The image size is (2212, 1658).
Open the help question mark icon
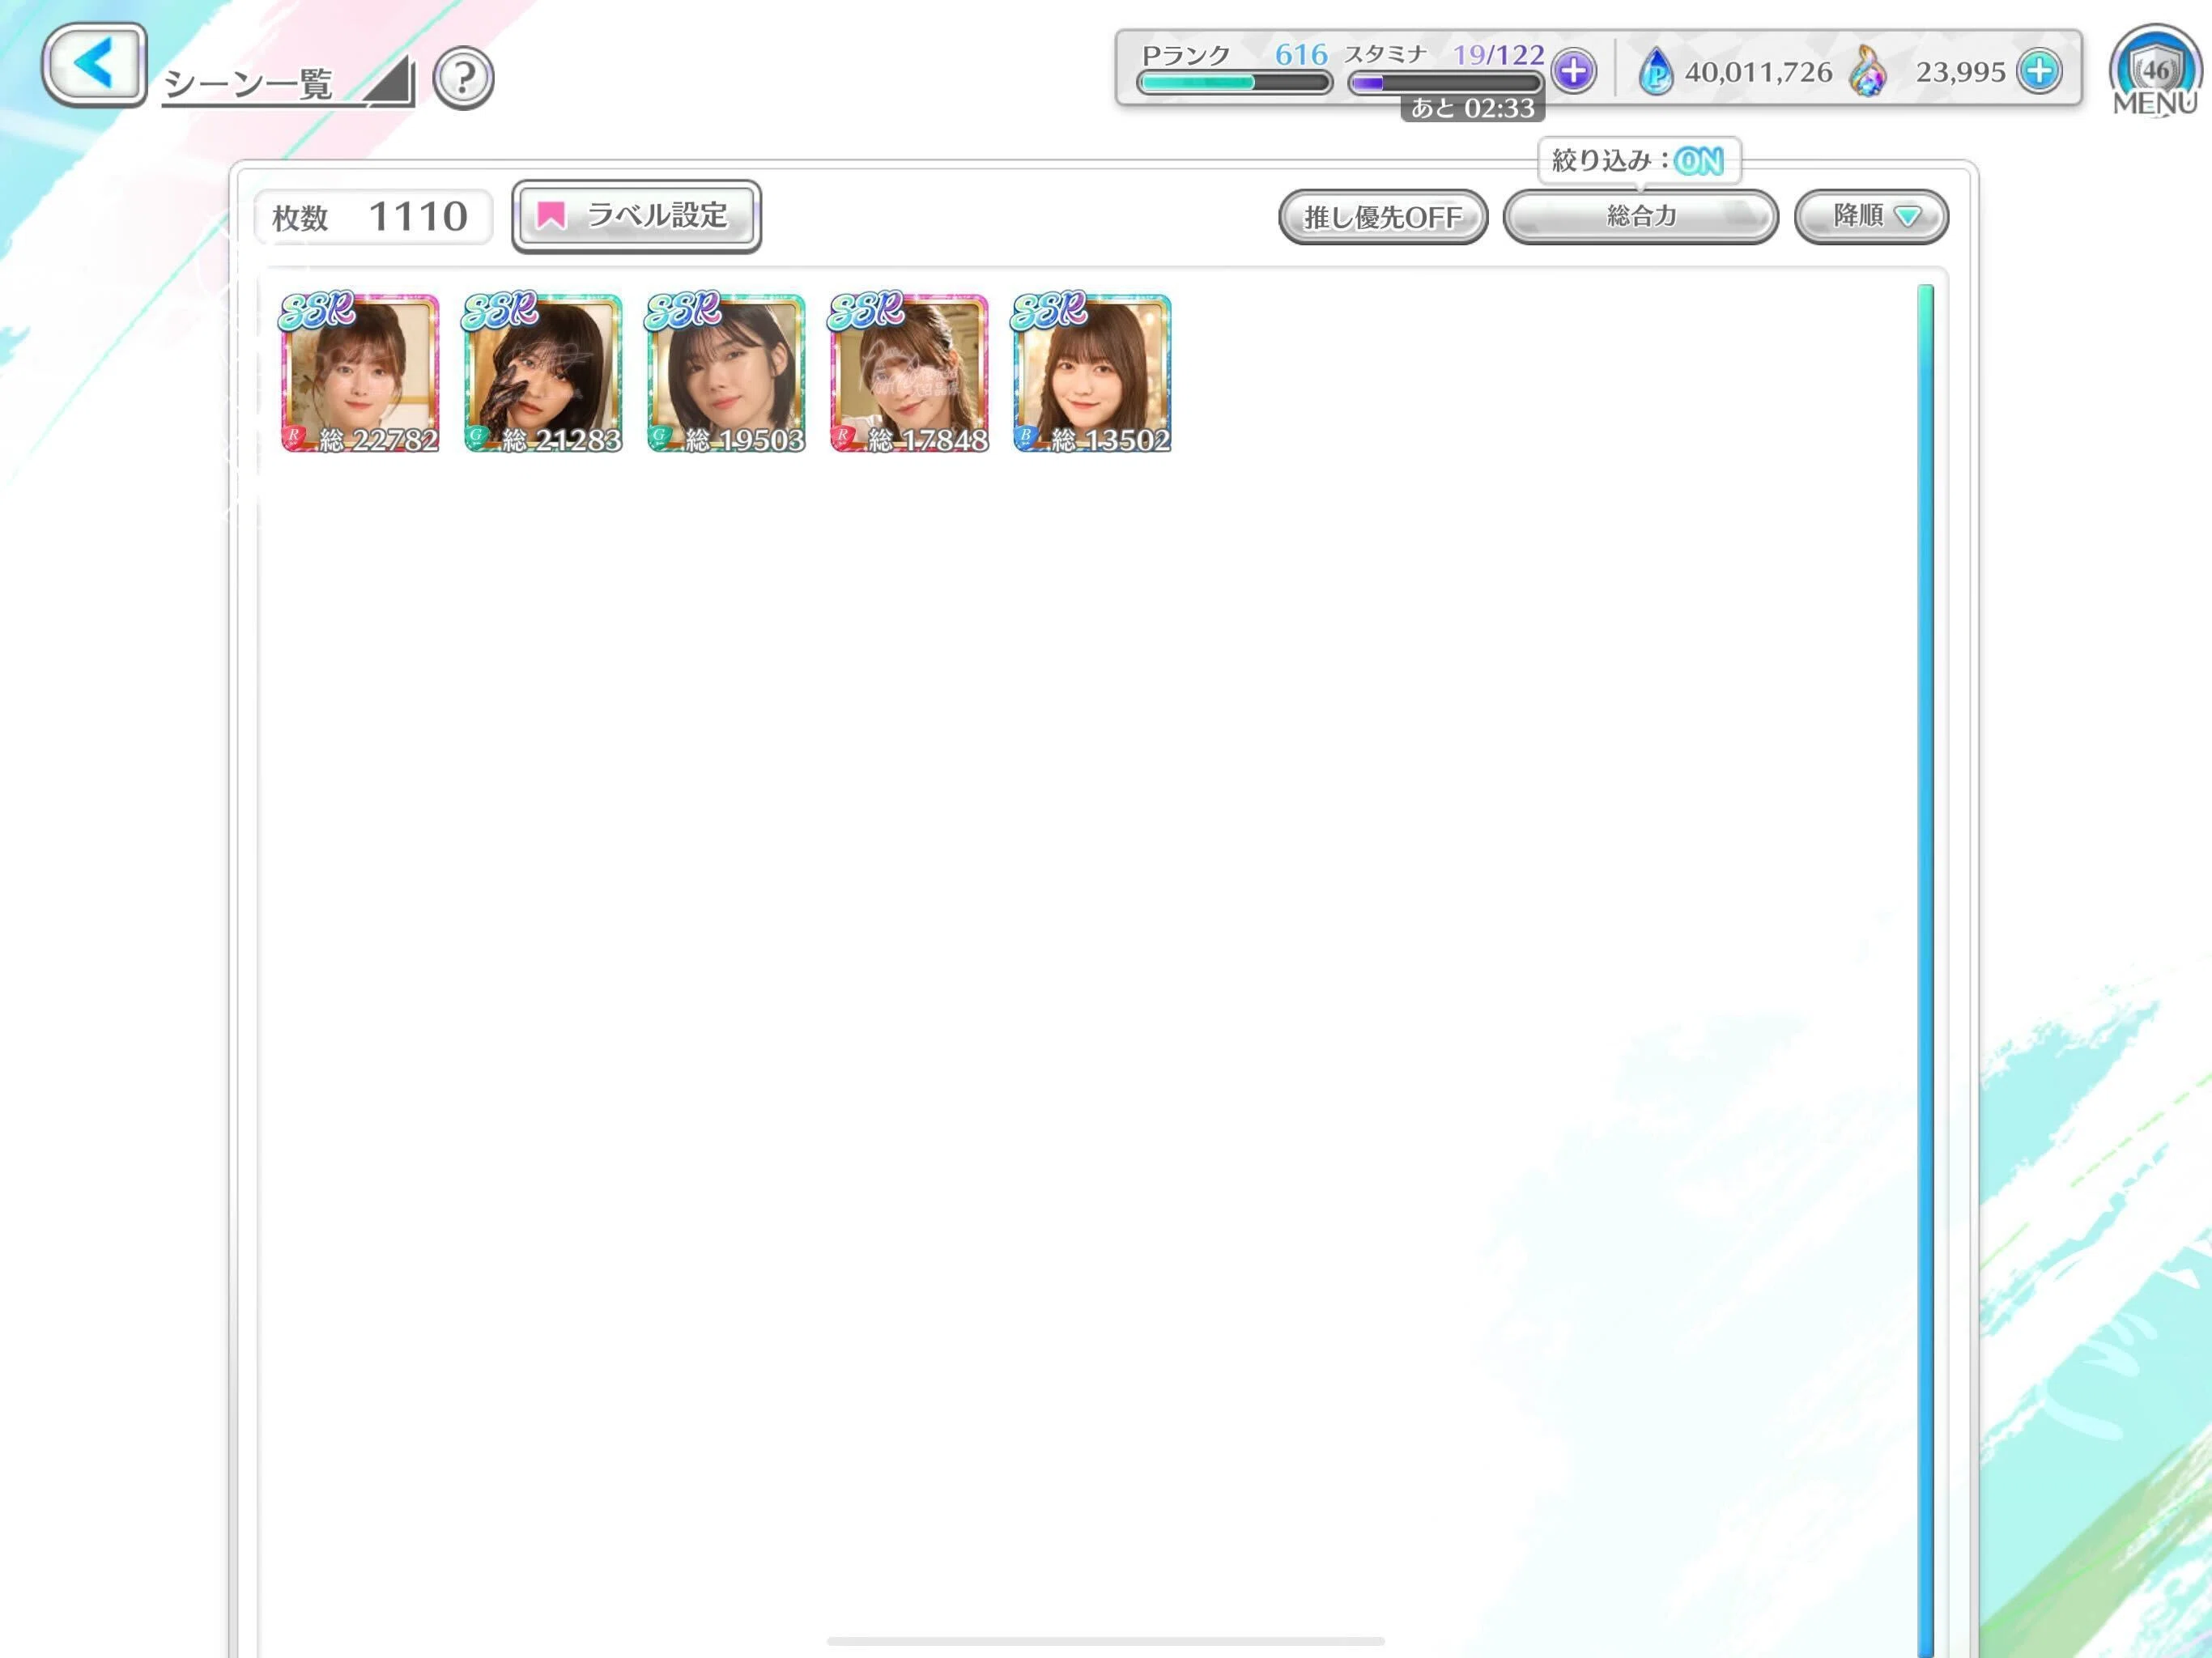point(463,78)
